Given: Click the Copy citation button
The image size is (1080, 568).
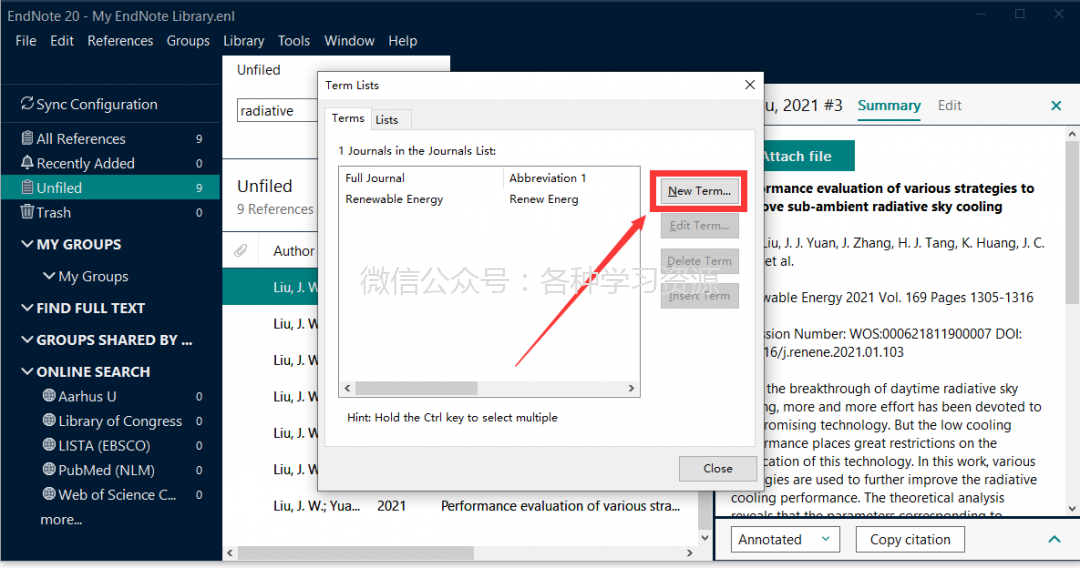Looking at the screenshot, I should click(x=910, y=539).
